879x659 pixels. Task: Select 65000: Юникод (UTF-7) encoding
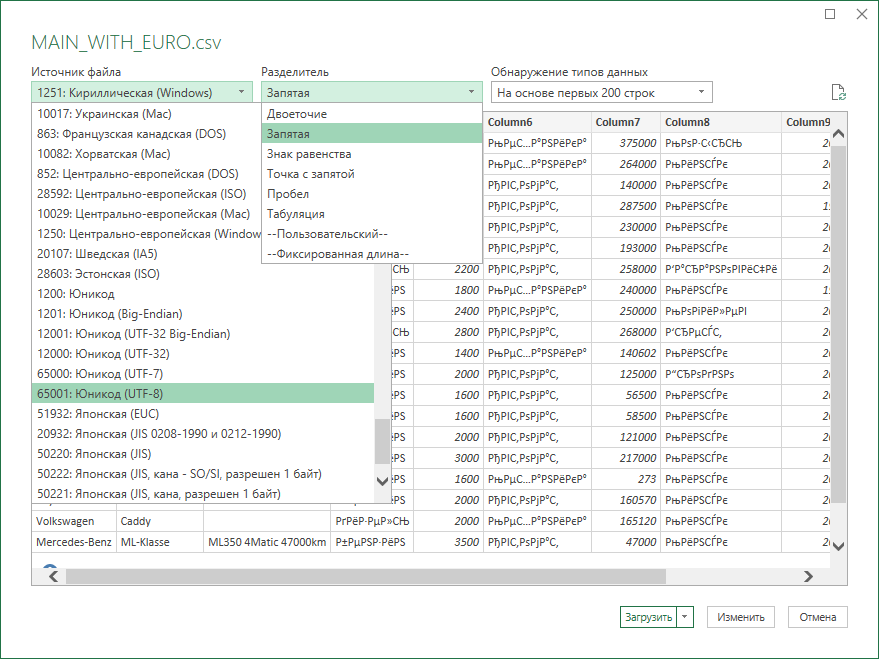click(203, 374)
